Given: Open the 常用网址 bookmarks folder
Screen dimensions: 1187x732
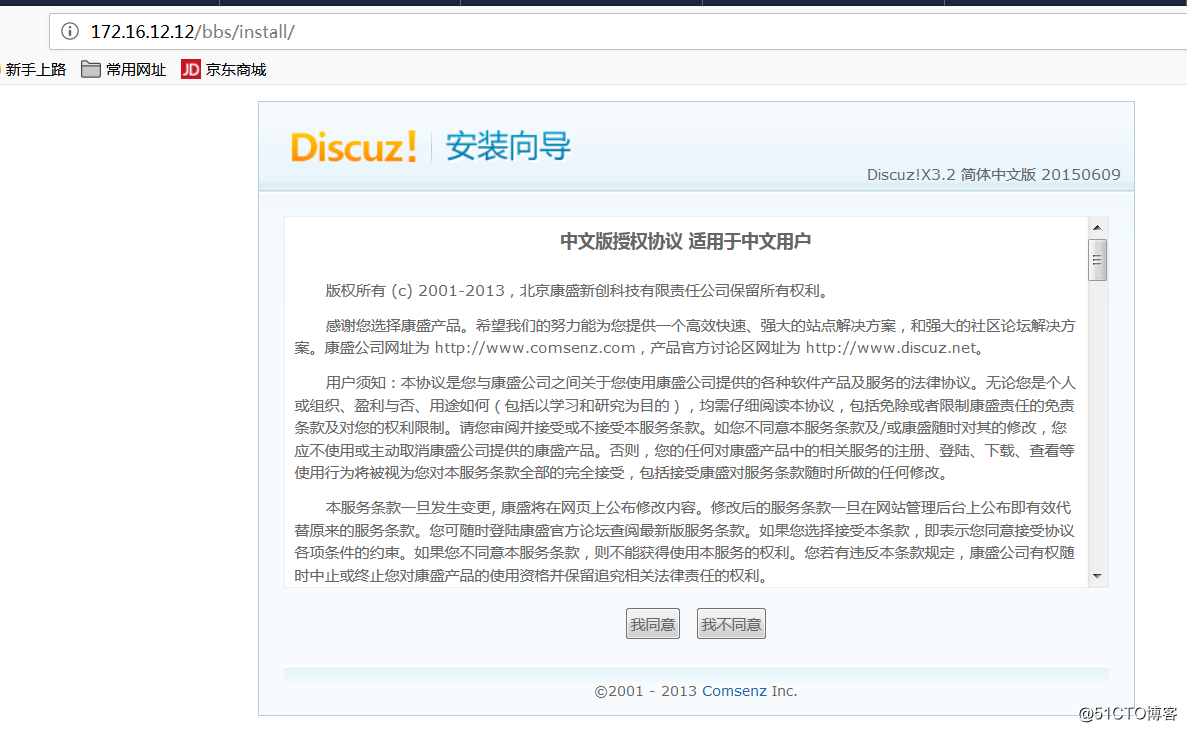Looking at the screenshot, I should [123, 70].
